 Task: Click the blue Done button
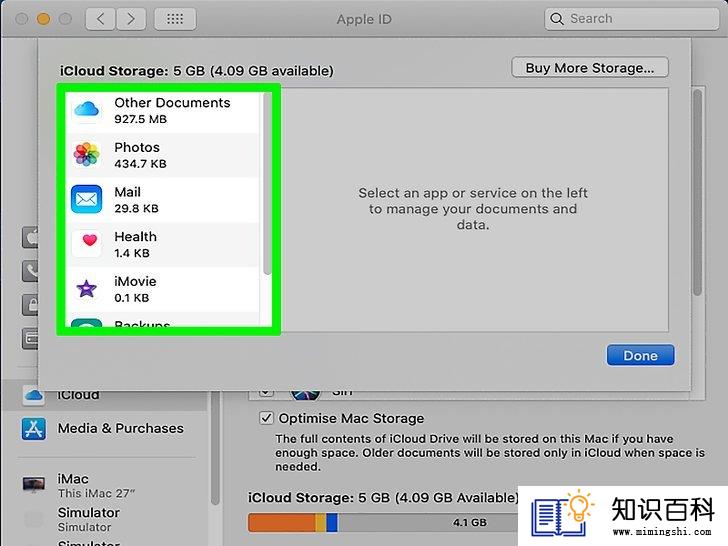[x=640, y=355]
